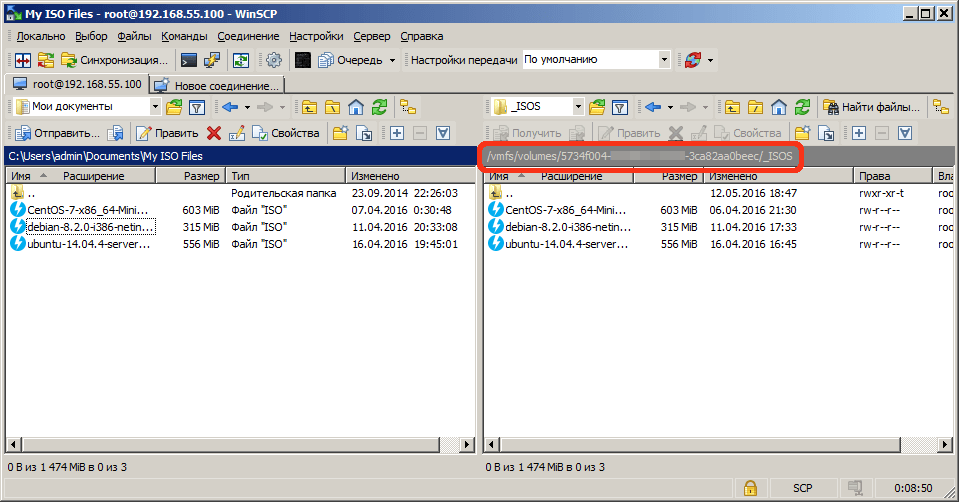959x502 pixels.
Task: Go to parent directory in remote panel
Action: 732,107
